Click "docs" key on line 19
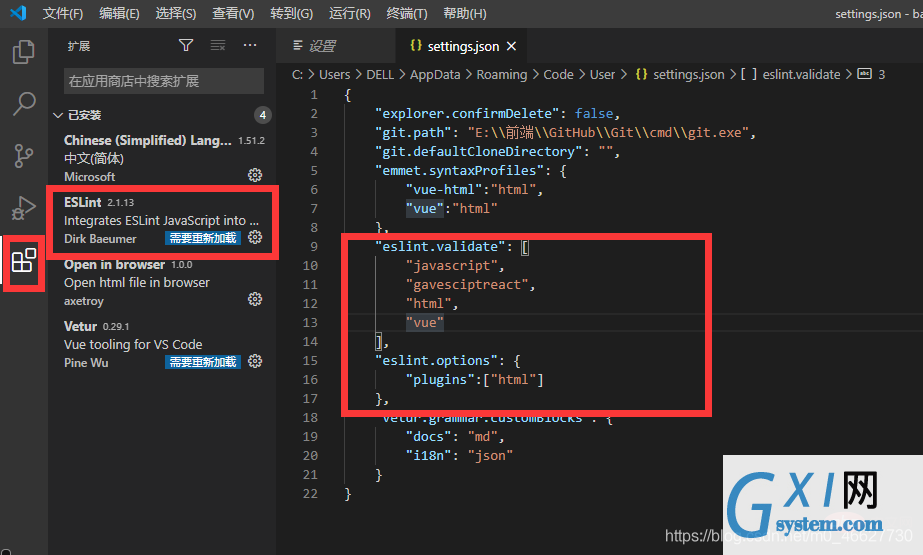The height and width of the screenshot is (555, 923). pyautogui.click(x=429, y=436)
